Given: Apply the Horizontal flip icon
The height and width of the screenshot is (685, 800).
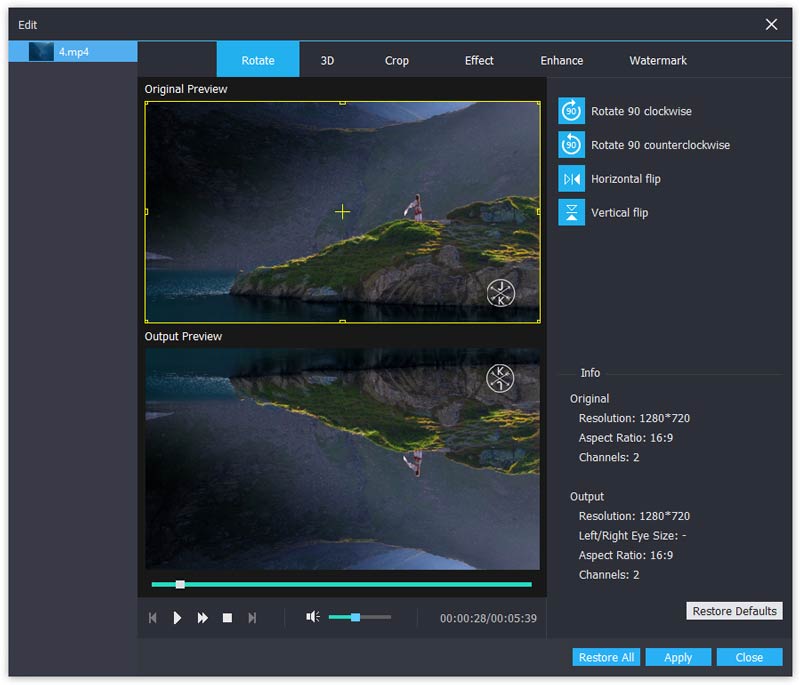Looking at the screenshot, I should (571, 179).
